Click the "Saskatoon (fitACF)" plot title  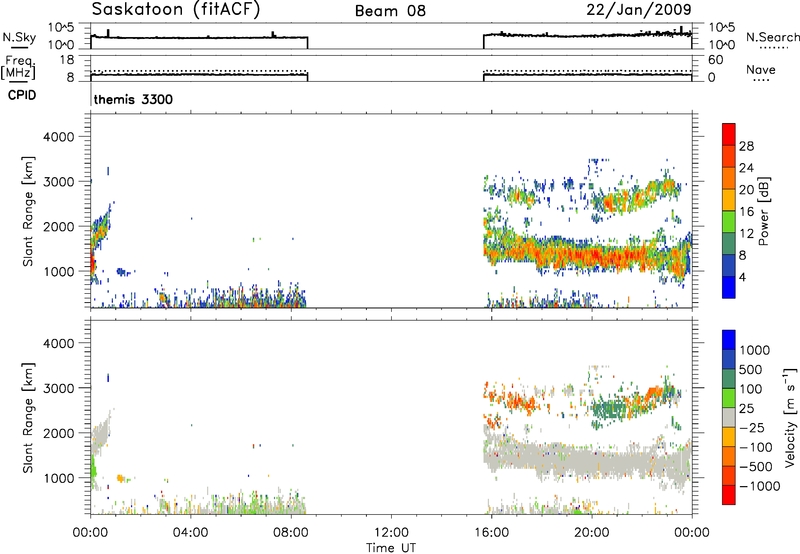tap(176, 9)
